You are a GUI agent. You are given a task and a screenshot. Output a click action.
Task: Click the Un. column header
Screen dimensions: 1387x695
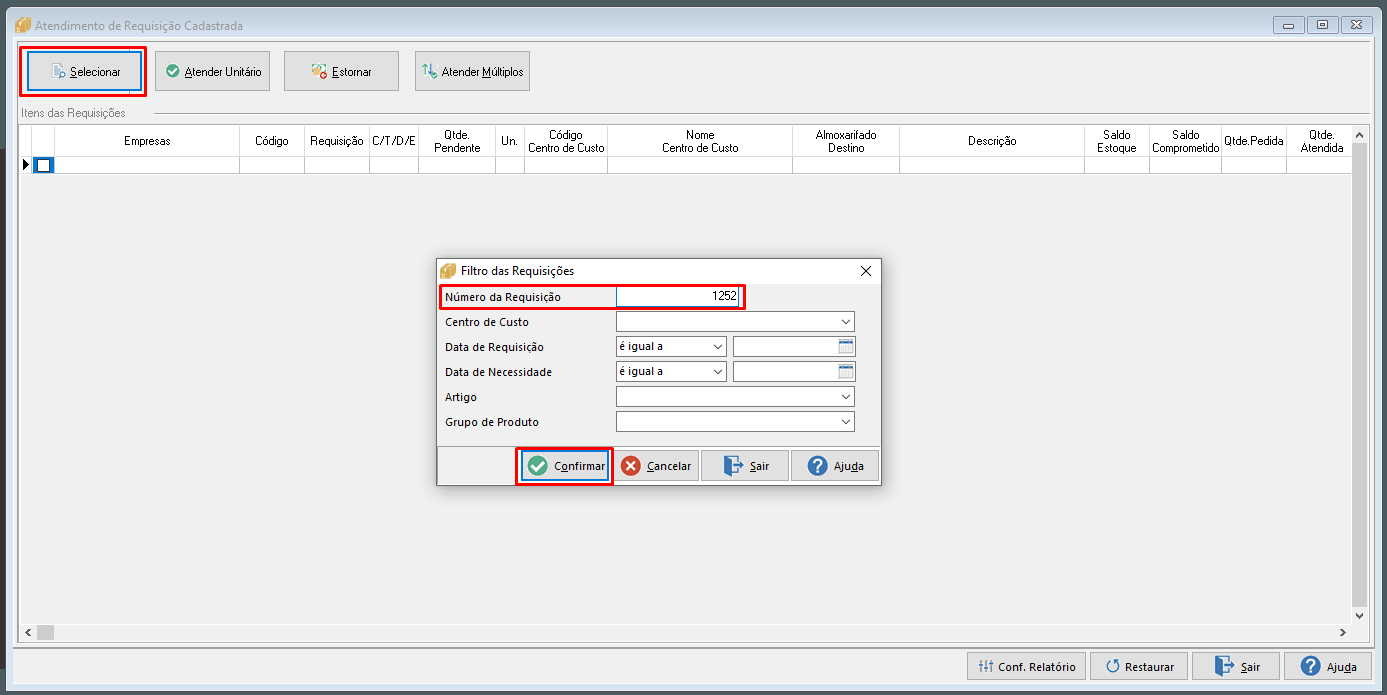tap(510, 141)
